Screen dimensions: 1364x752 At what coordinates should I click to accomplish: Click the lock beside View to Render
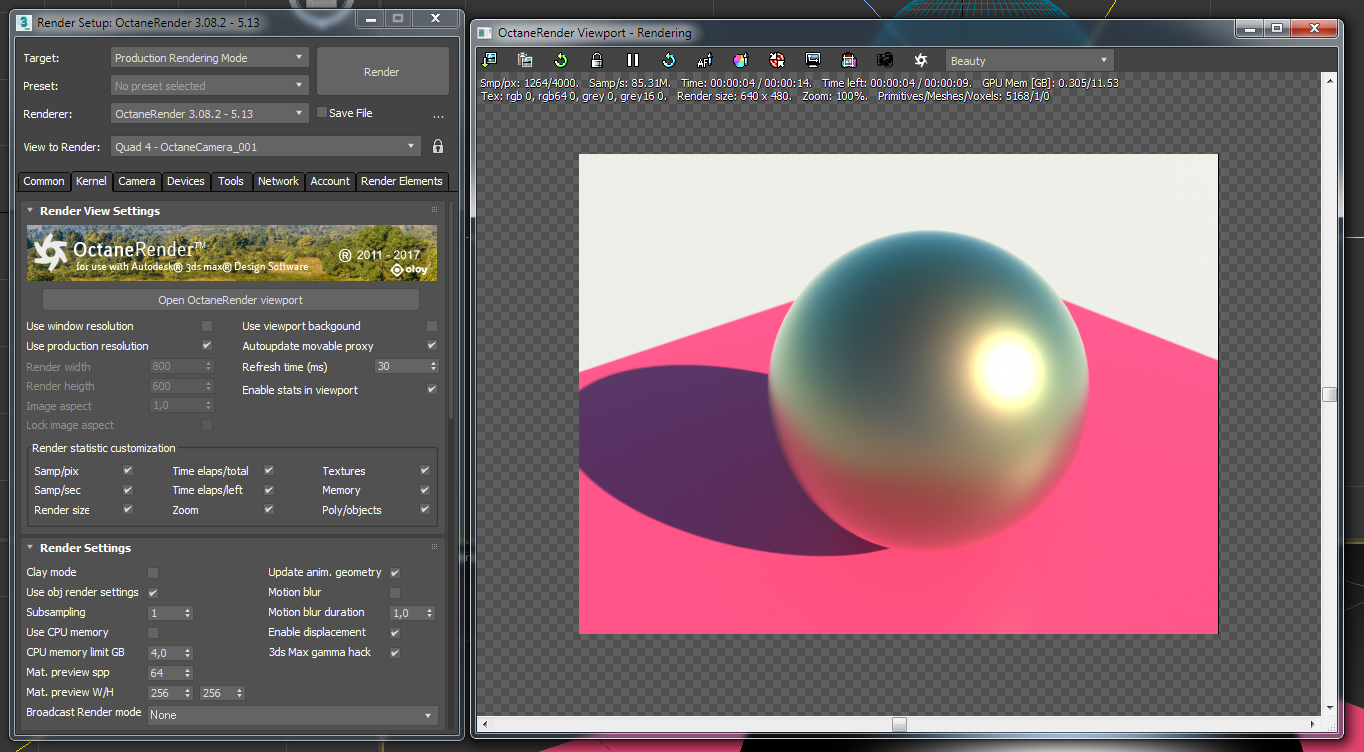pos(438,147)
